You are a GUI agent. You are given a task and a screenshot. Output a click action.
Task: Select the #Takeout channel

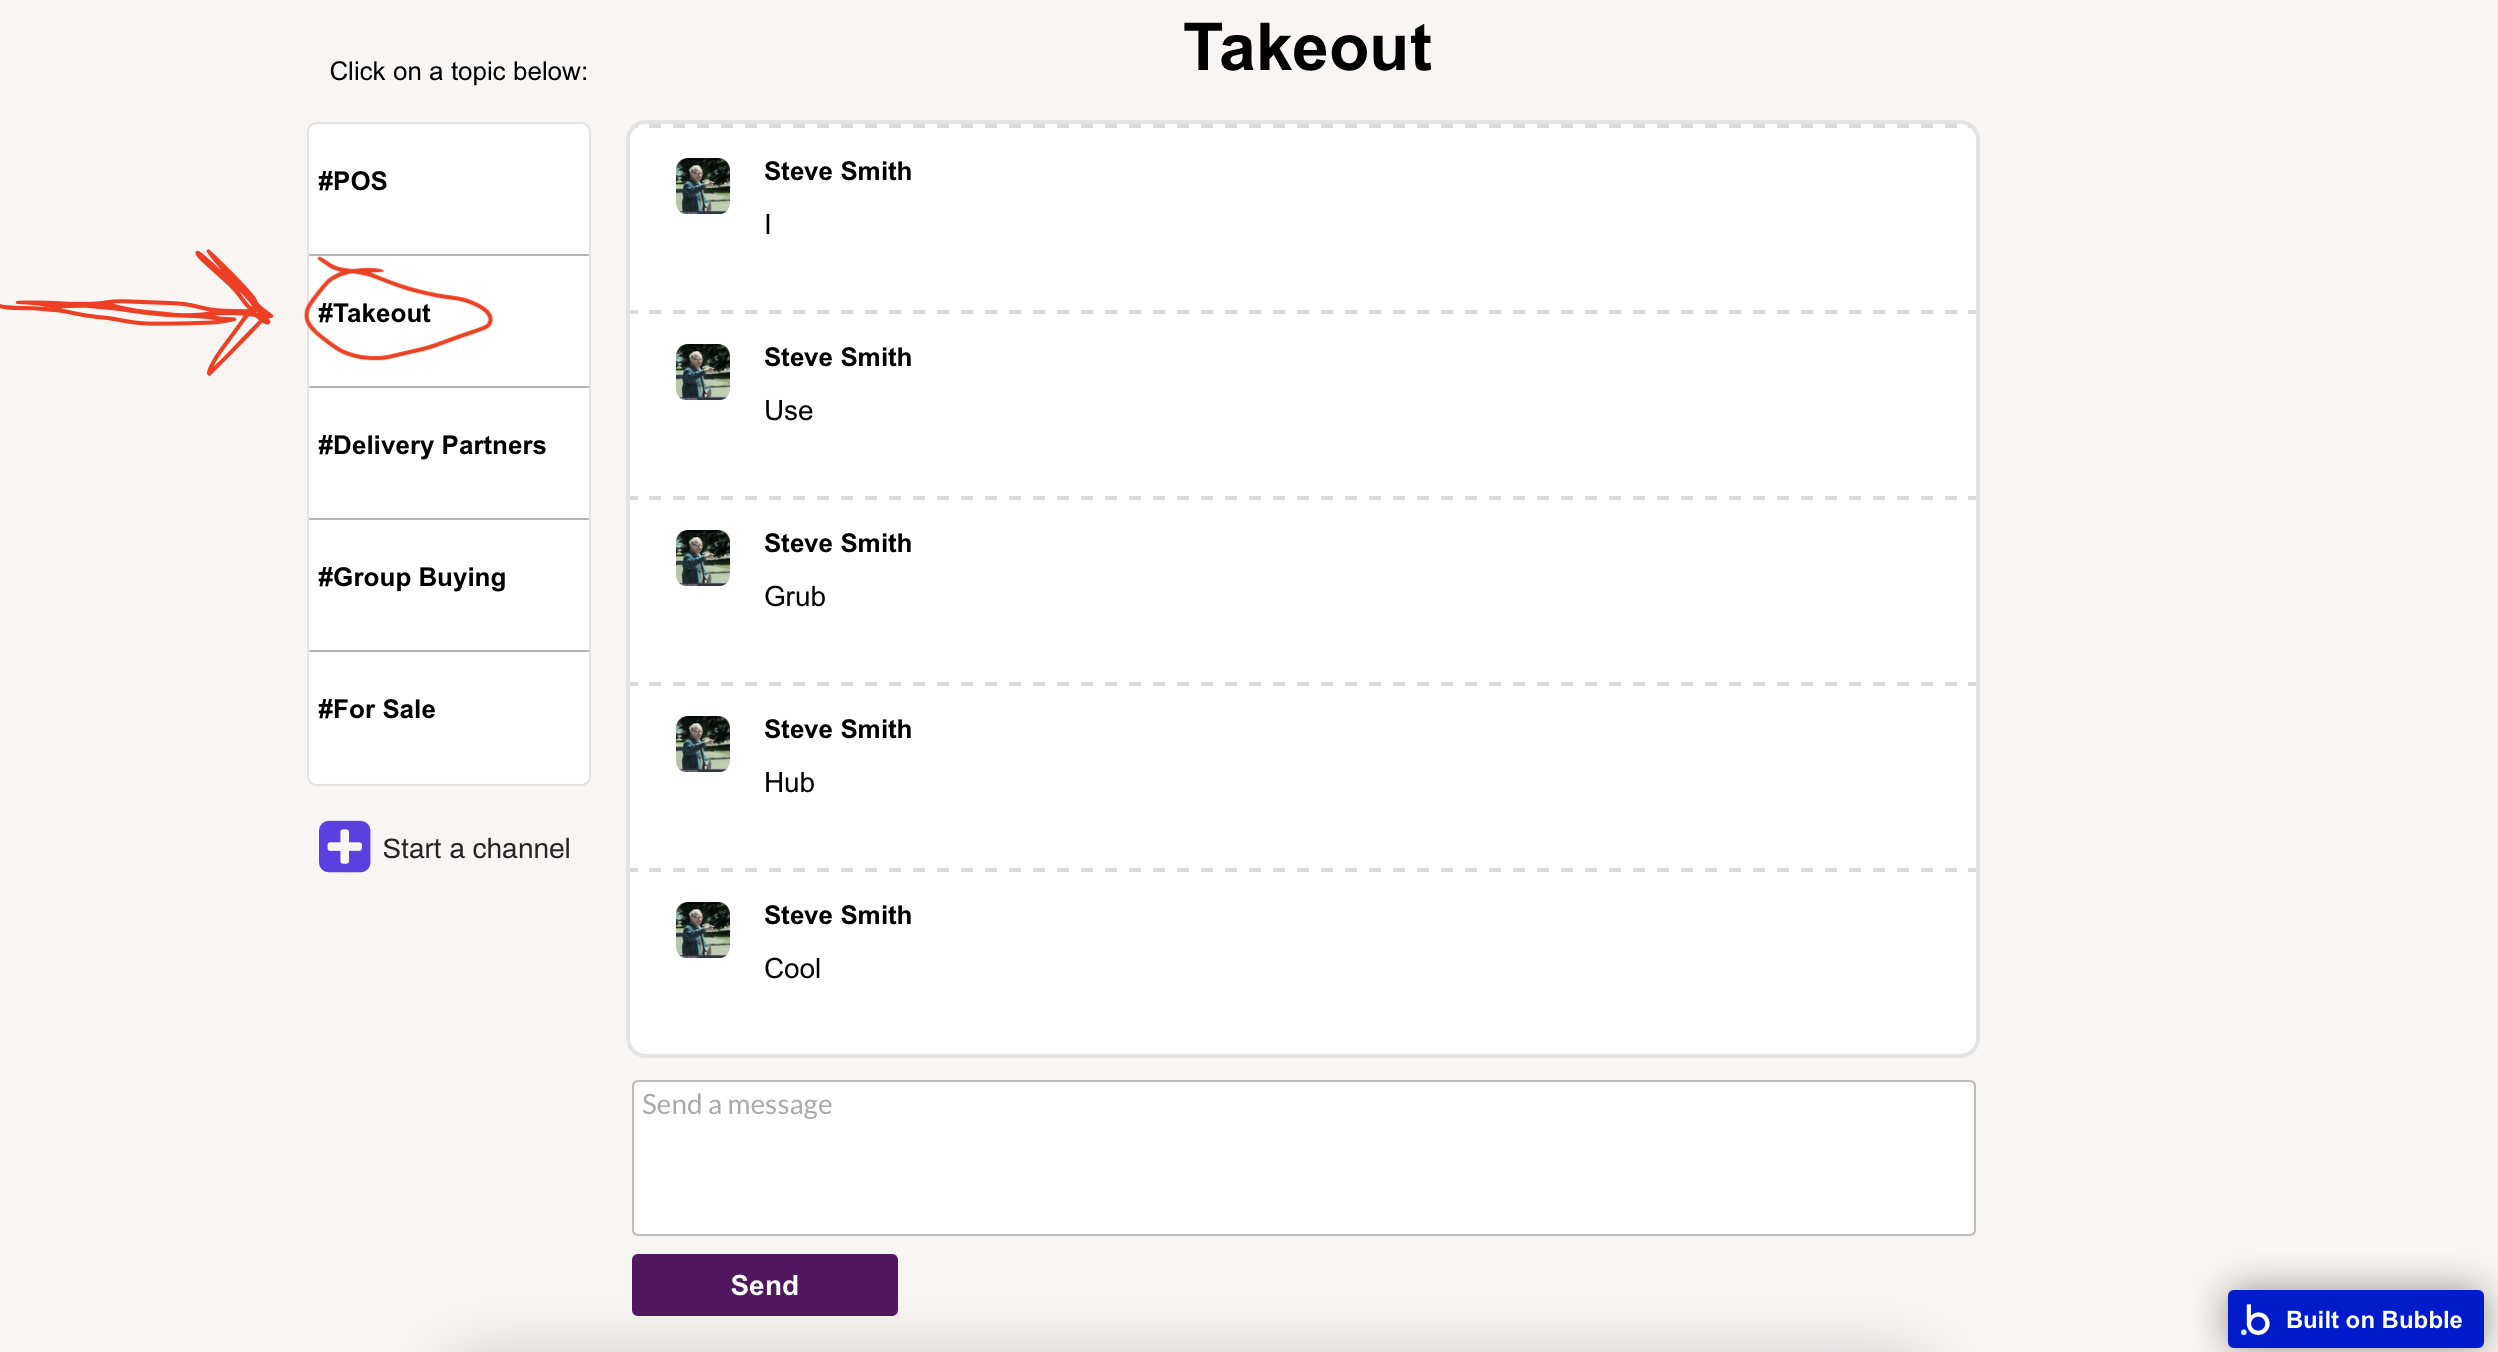pyautogui.click(x=449, y=321)
